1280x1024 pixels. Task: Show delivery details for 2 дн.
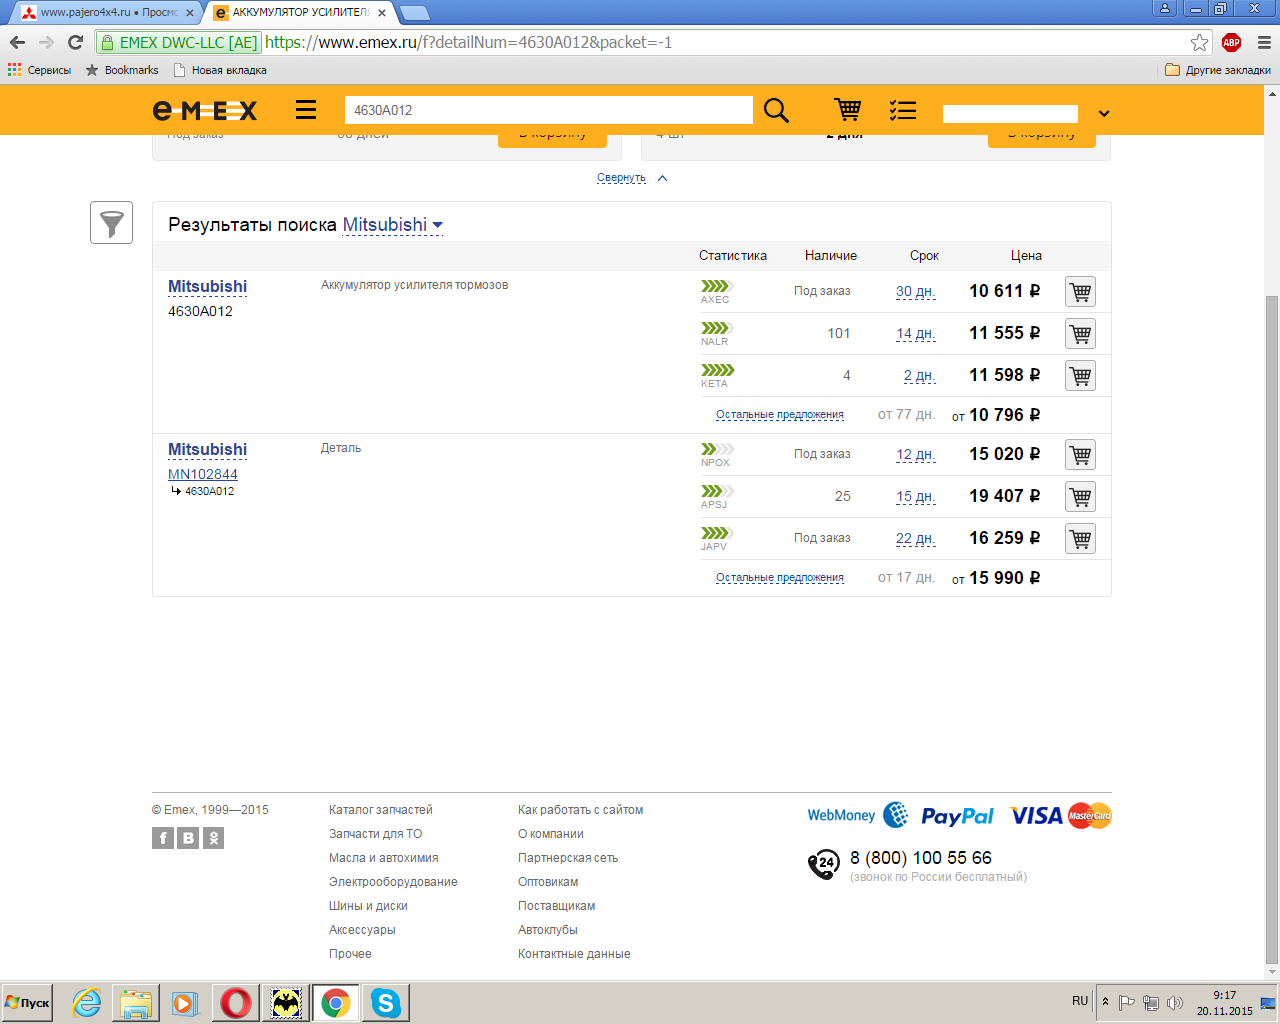[x=919, y=376]
